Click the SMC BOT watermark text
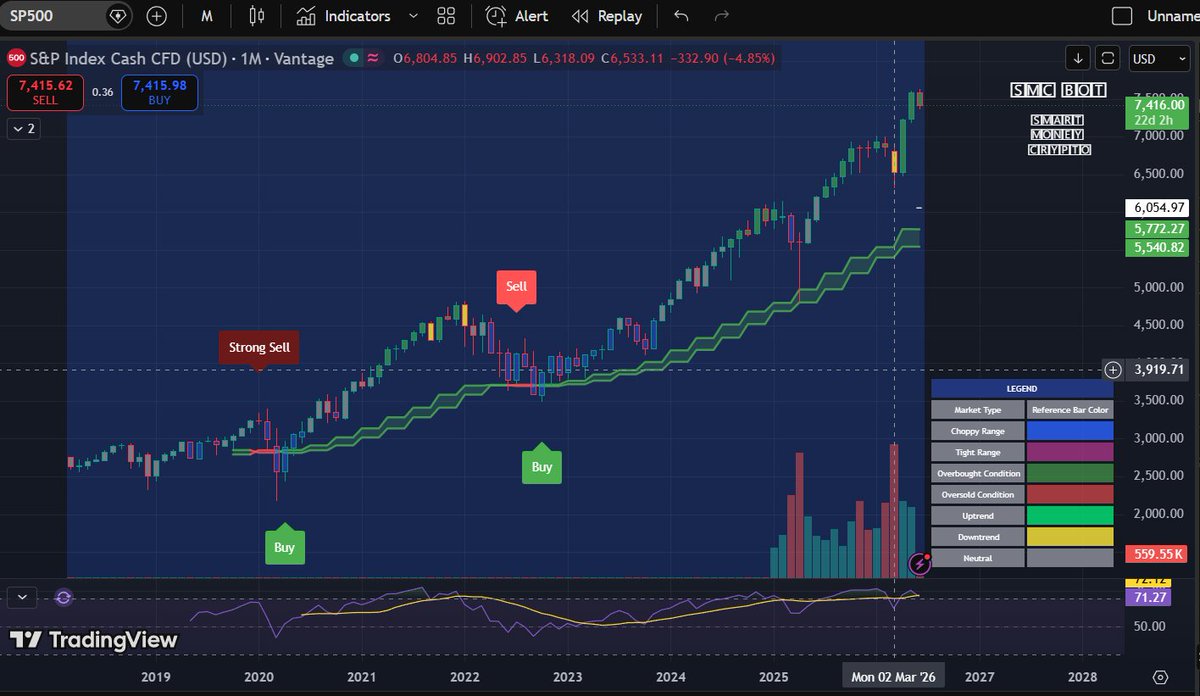This screenshot has width=1200, height=696. [1059, 90]
